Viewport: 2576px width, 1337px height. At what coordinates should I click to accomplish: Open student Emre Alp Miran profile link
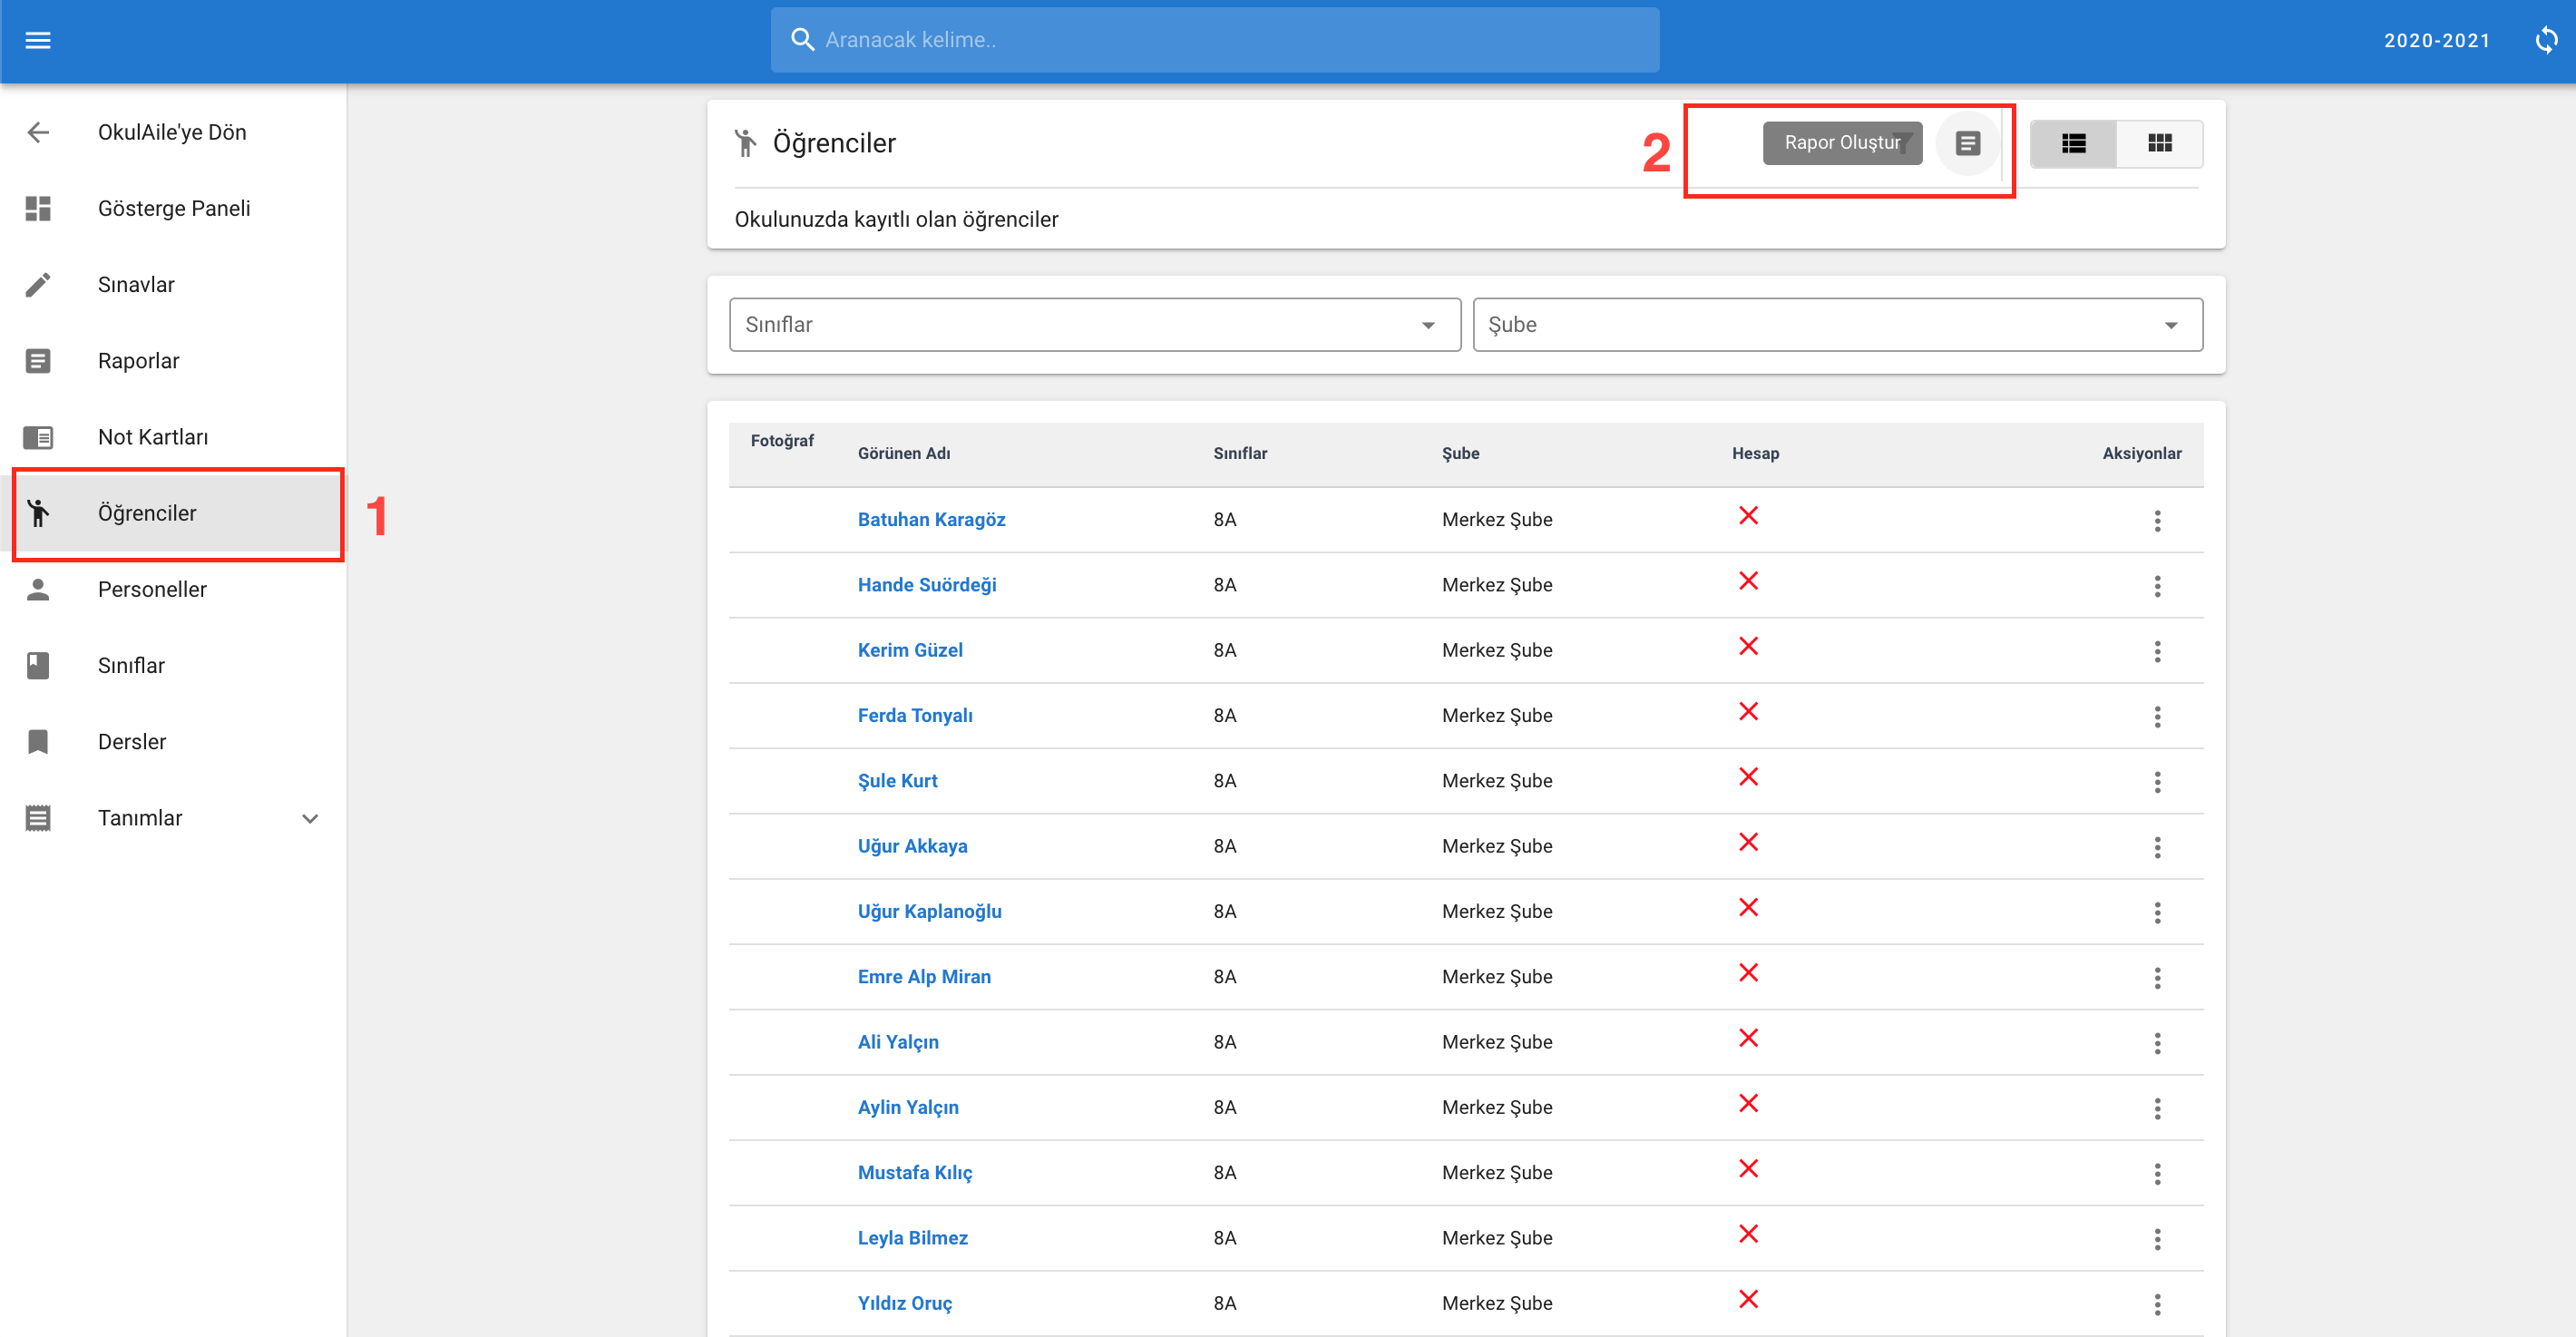924,977
